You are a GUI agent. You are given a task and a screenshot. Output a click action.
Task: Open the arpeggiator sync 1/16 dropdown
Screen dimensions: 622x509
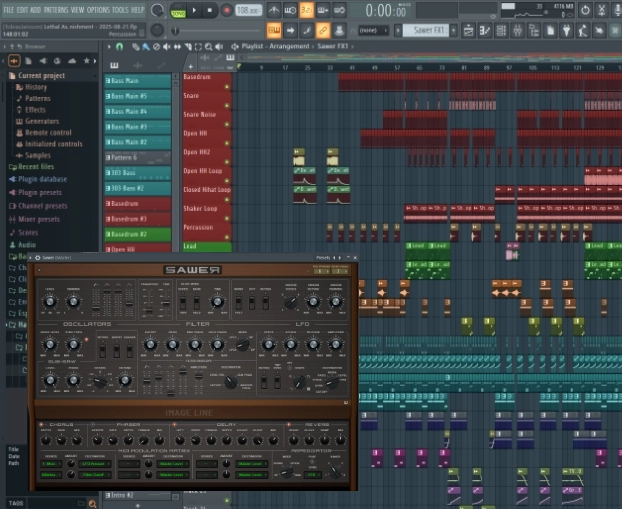pos(313,474)
